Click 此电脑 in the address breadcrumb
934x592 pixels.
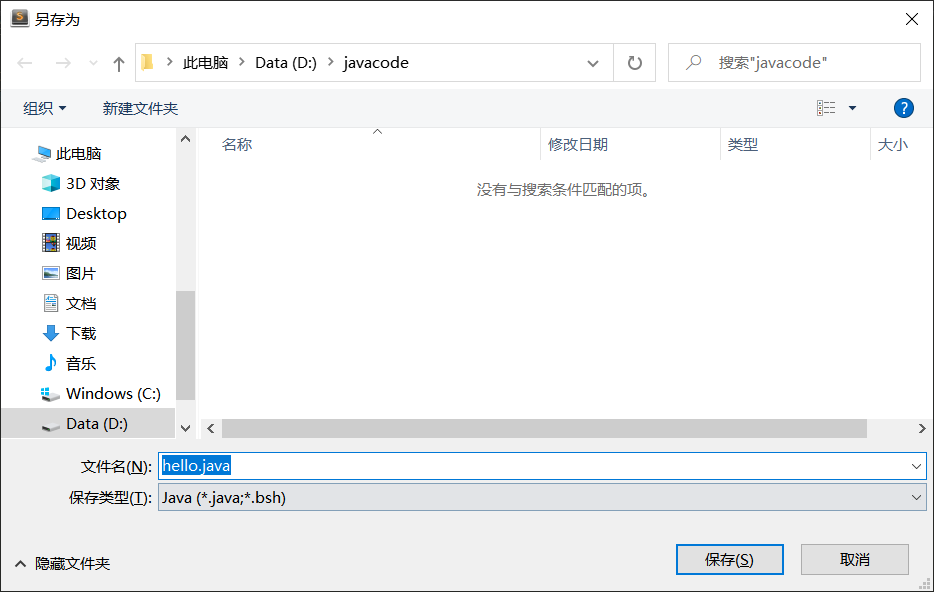[x=205, y=63]
